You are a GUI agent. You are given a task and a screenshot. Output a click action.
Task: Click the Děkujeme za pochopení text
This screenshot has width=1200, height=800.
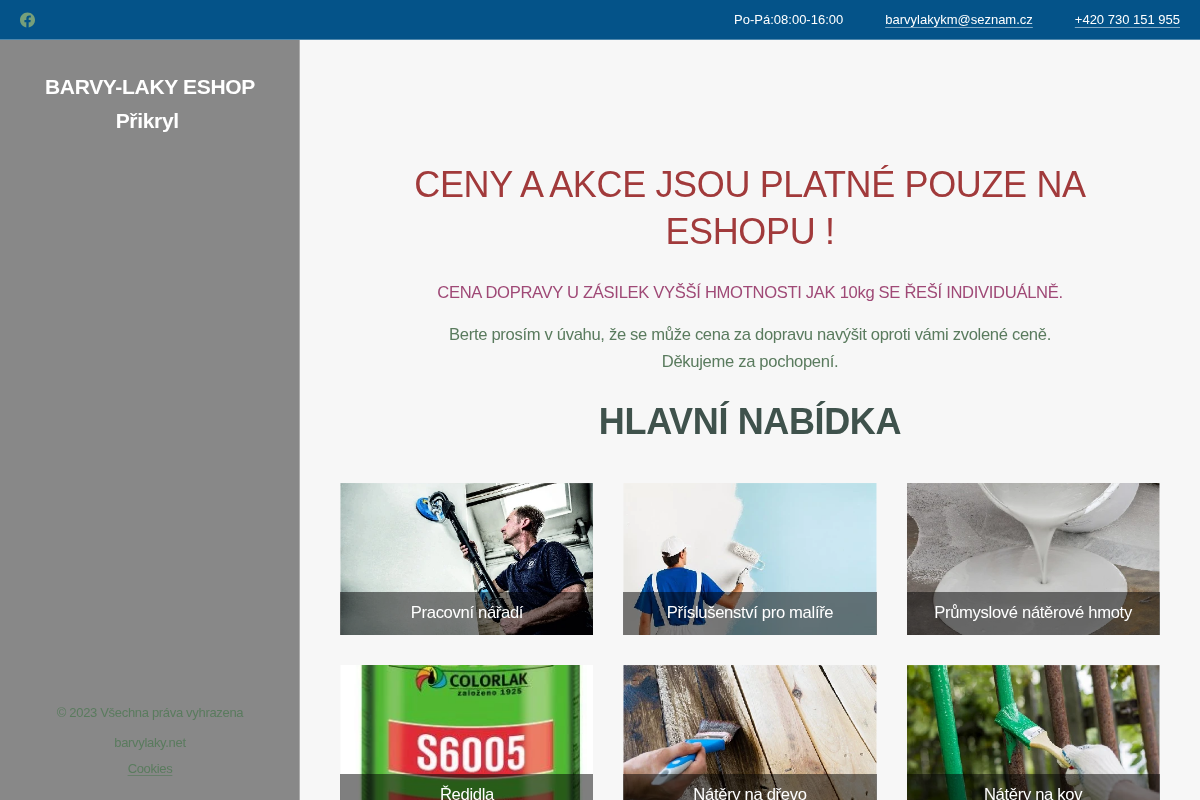click(749, 362)
